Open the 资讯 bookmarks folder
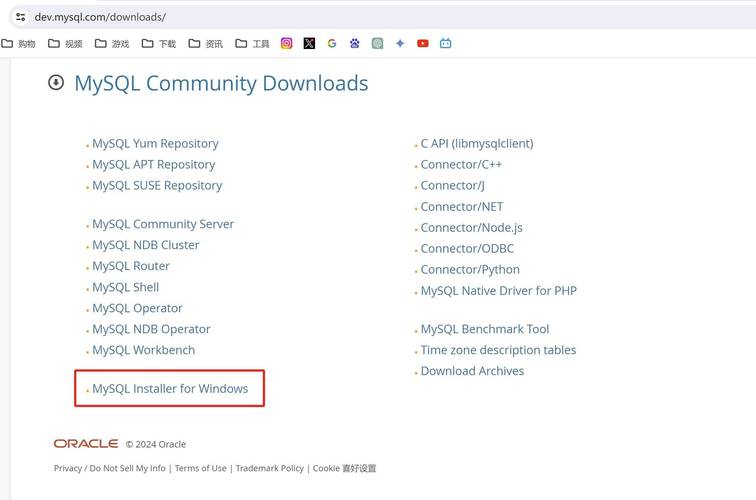 205,44
